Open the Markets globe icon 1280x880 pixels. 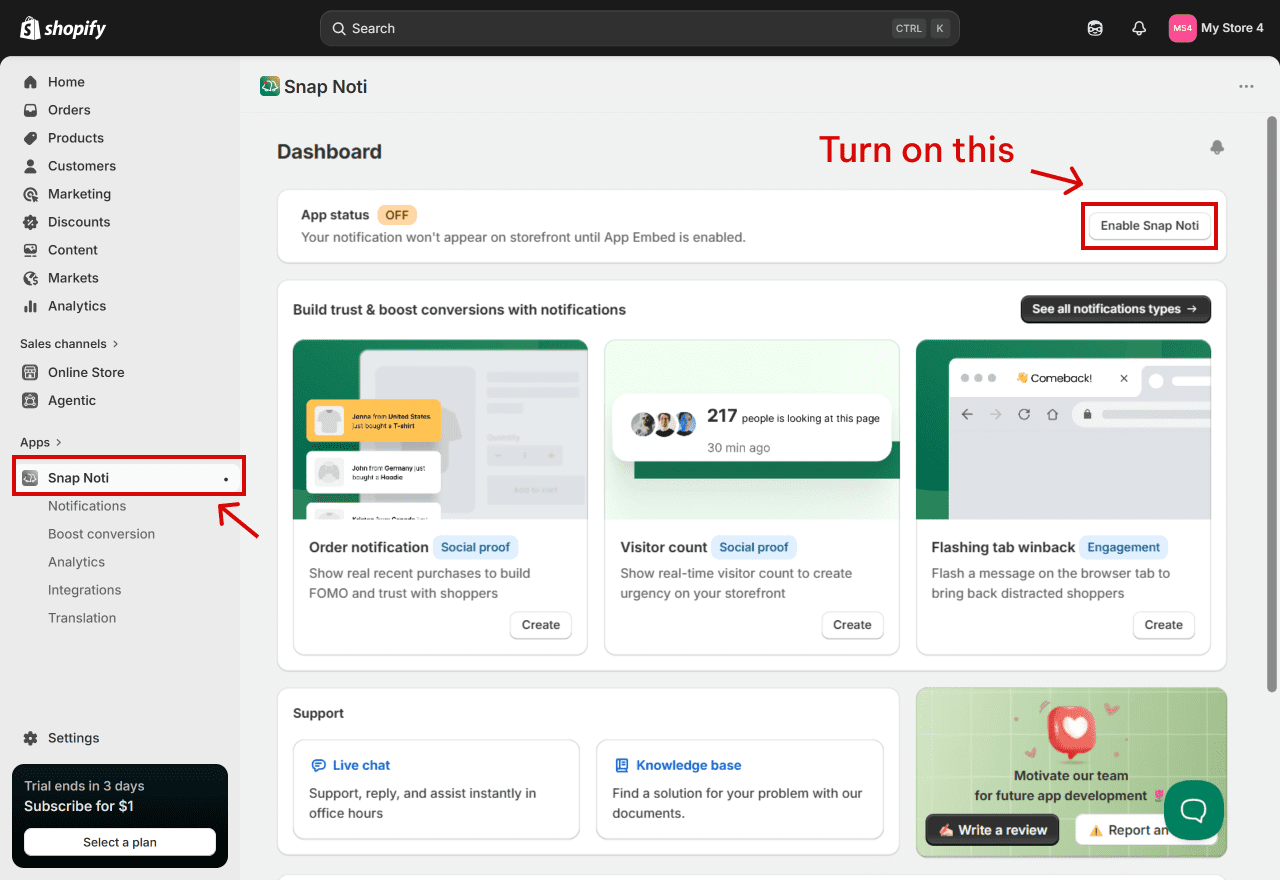click(x=30, y=278)
